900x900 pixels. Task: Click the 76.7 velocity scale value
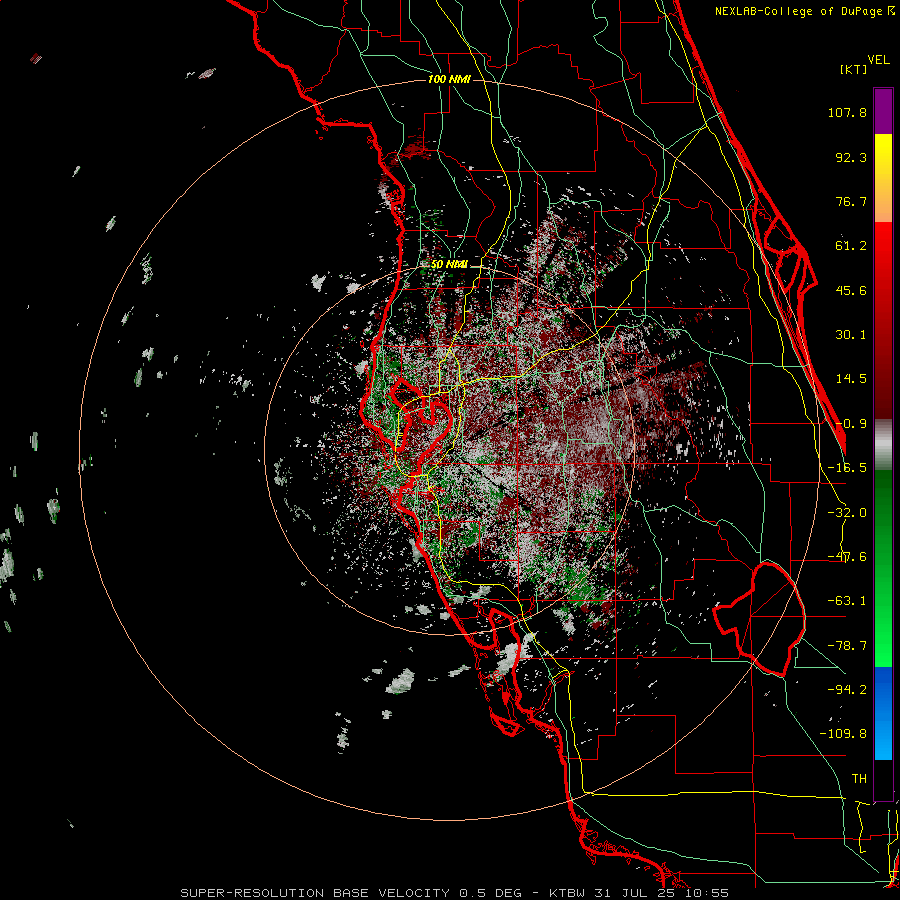[851, 201]
